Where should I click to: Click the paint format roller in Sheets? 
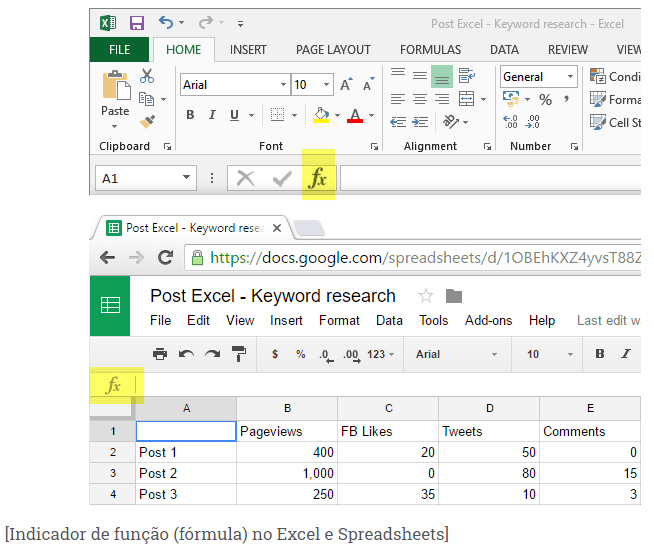(x=238, y=354)
